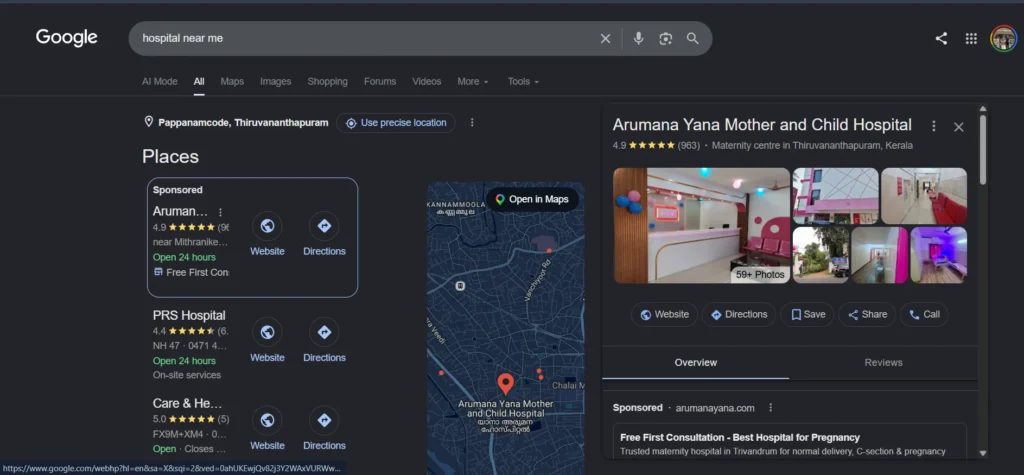Click the red map pin for Arumana Yana
The width and height of the screenshot is (1024, 475).
coord(505,384)
